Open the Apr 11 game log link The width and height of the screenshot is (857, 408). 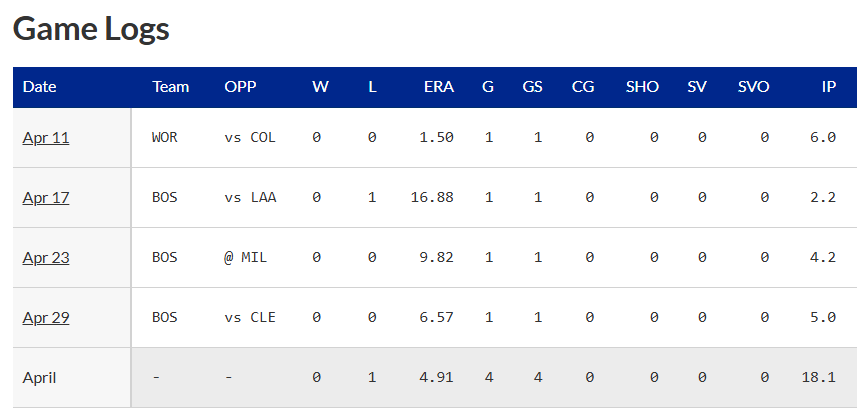(46, 137)
